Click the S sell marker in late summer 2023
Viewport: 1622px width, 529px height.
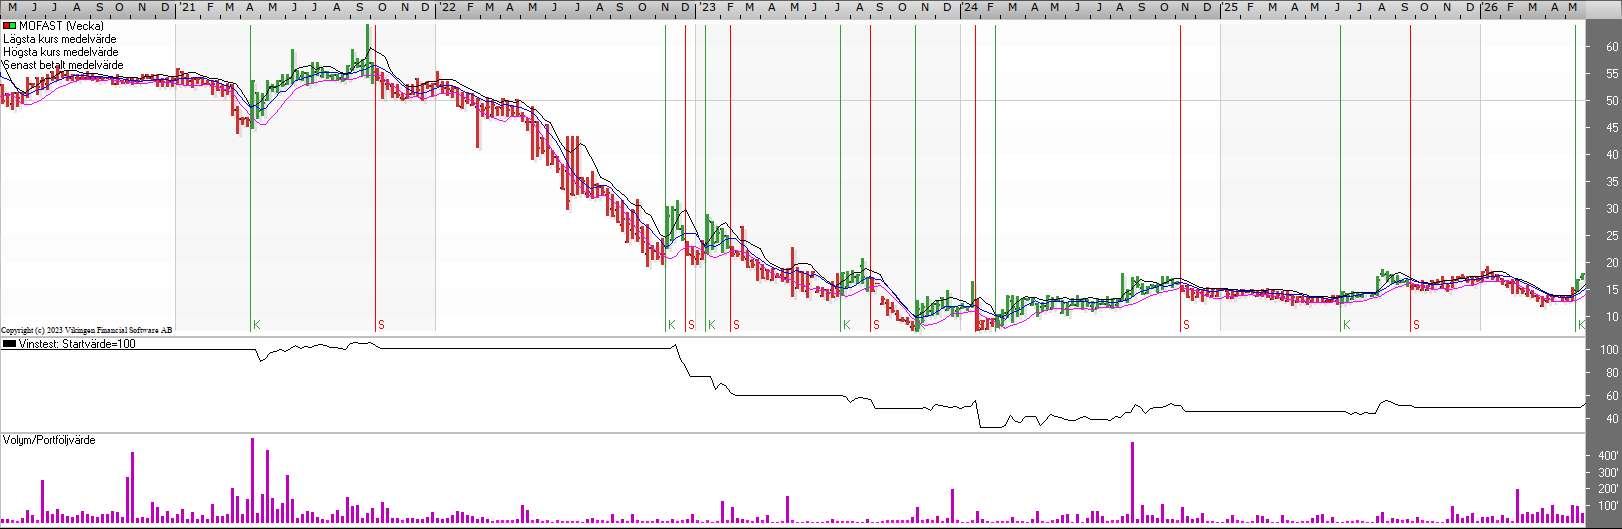pyautogui.click(x=876, y=325)
